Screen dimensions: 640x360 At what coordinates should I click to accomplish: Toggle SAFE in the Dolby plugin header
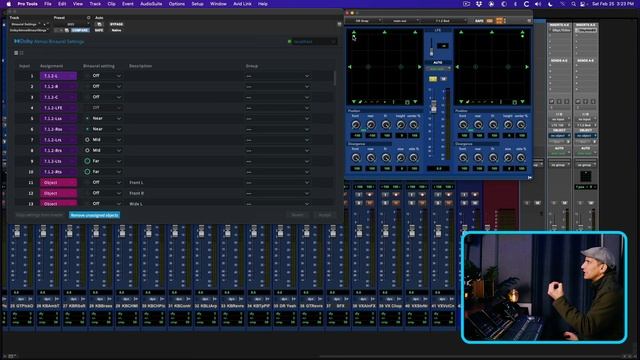tap(99, 30)
